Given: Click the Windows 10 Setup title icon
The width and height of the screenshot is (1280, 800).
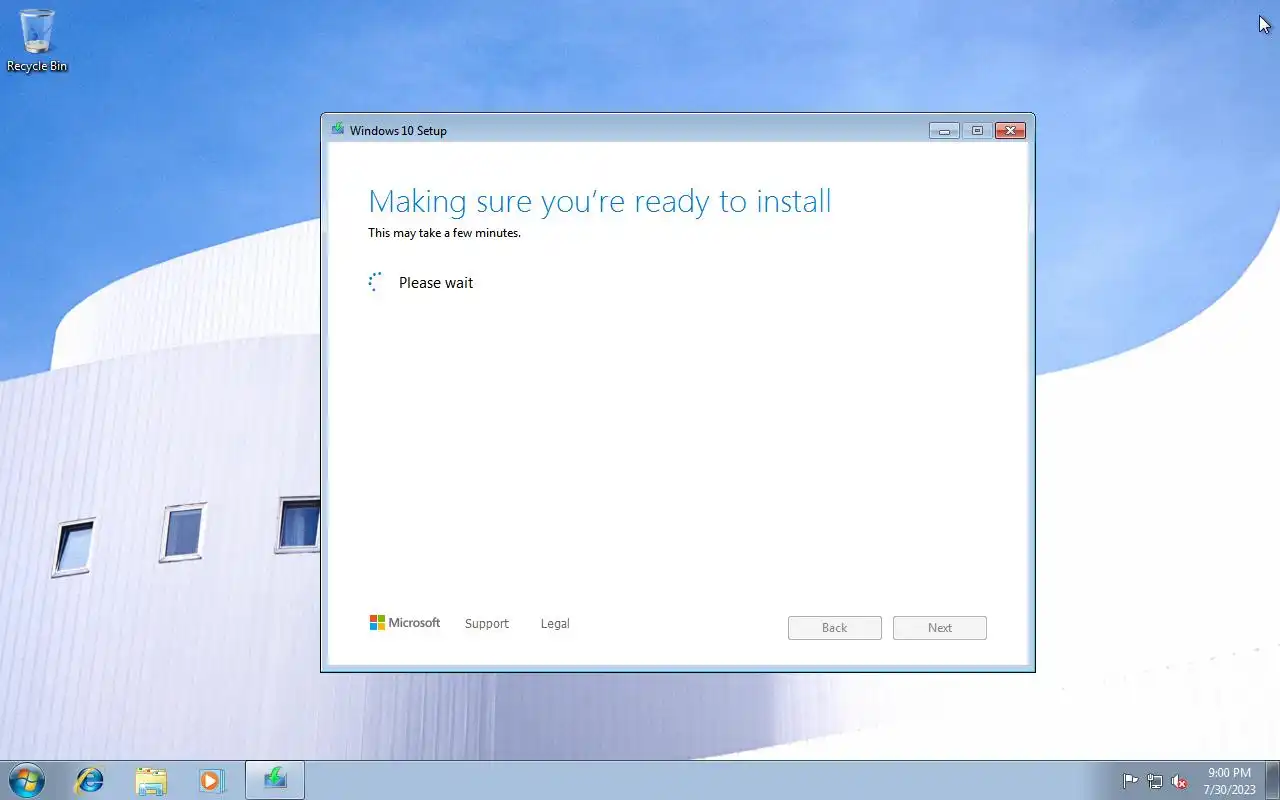Looking at the screenshot, I should [338, 130].
